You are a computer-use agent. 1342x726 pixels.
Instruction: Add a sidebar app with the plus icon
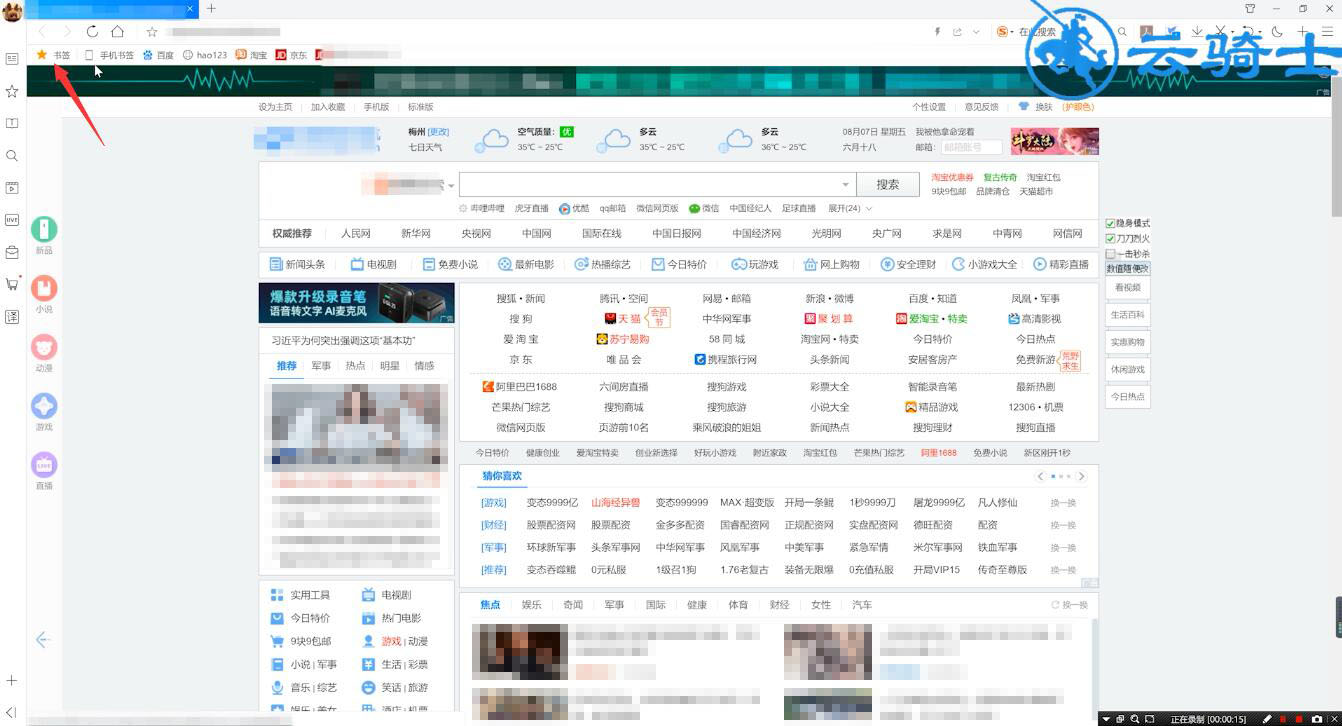click(x=12, y=680)
